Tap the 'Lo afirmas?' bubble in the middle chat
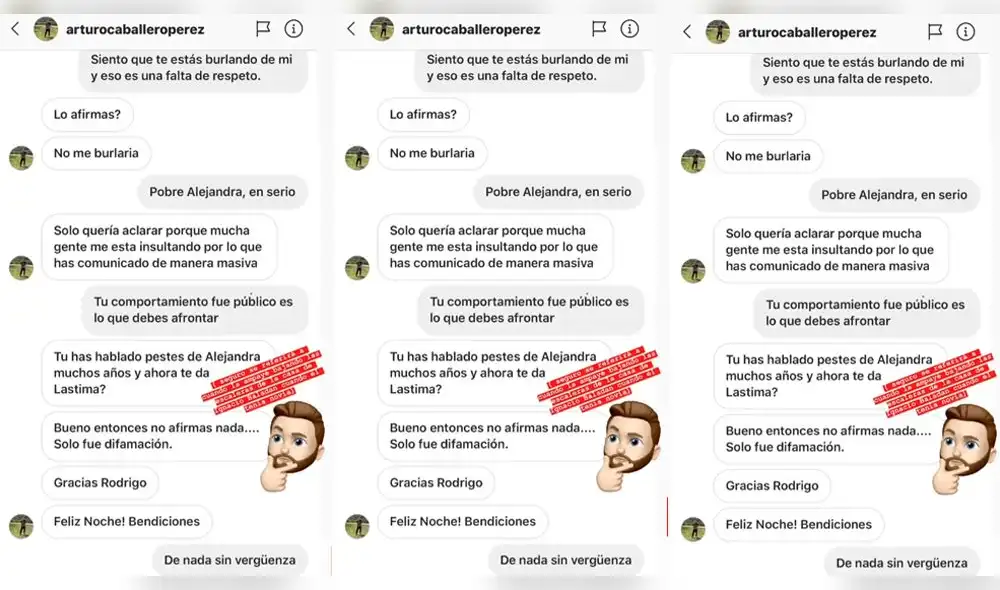The width and height of the screenshot is (1000, 590). click(x=423, y=115)
